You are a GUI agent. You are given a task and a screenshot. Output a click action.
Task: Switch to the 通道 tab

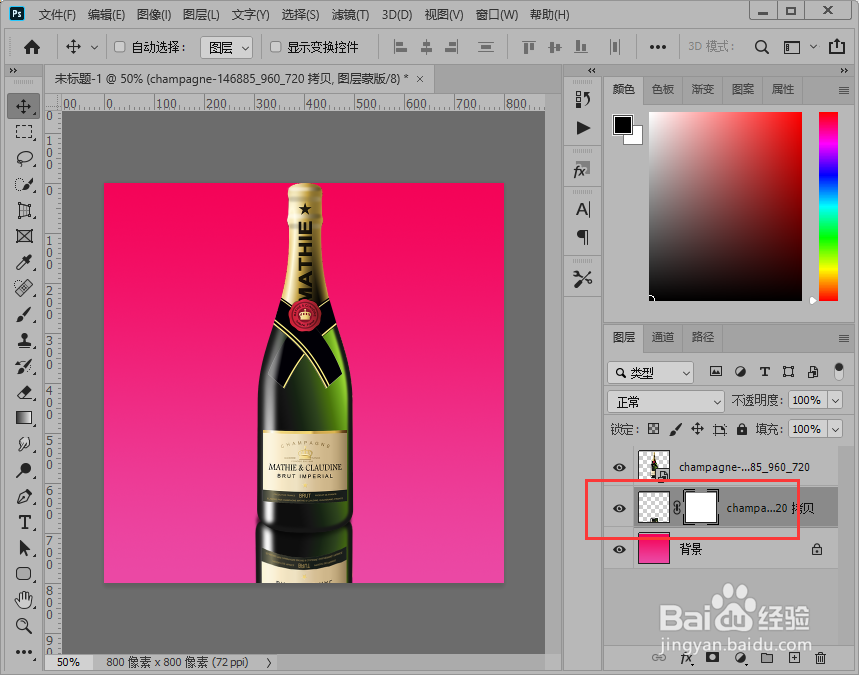coord(663,337)
